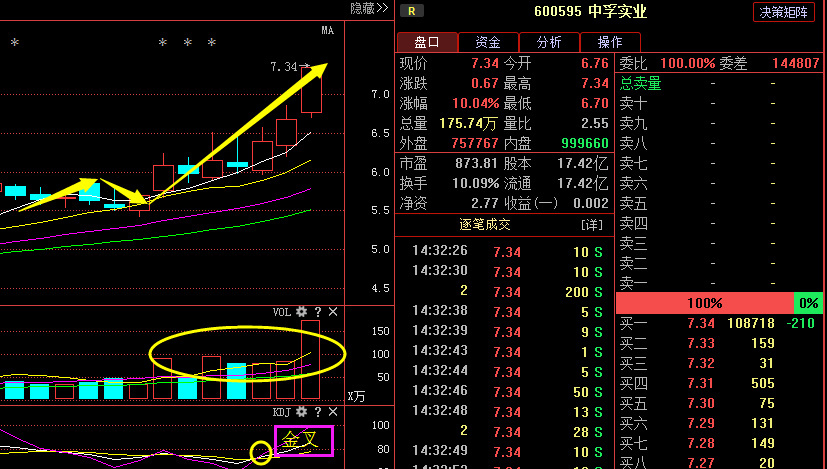Select 买三 price 7.32 row
The height and width of the screenshot is (469, 827).
(x=719, y=363)
